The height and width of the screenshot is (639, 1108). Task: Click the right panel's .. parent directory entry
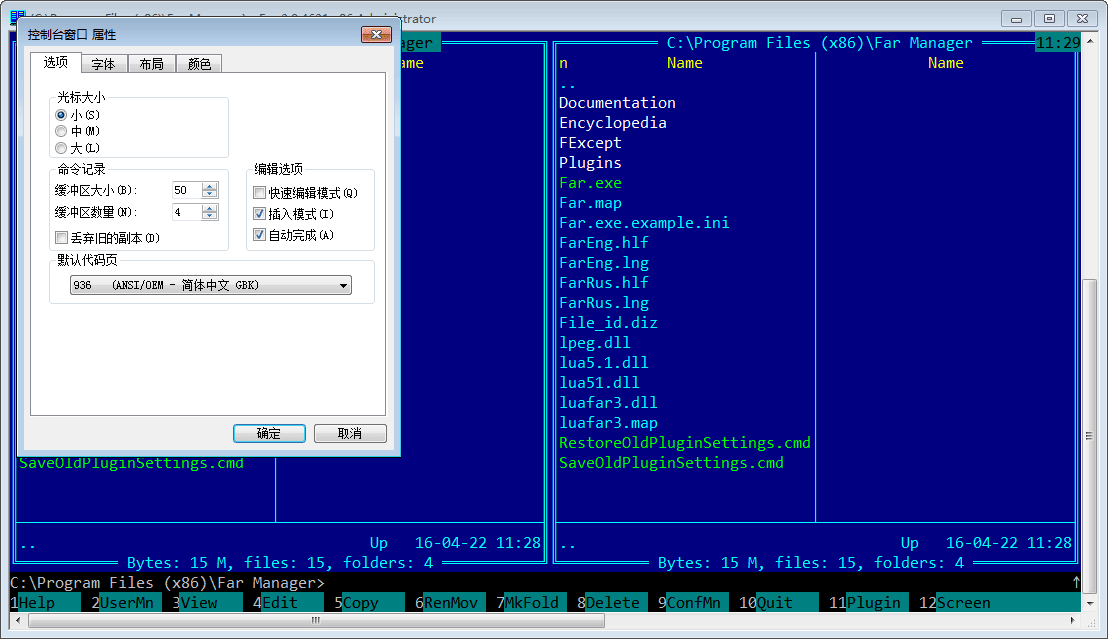(567, 84)
